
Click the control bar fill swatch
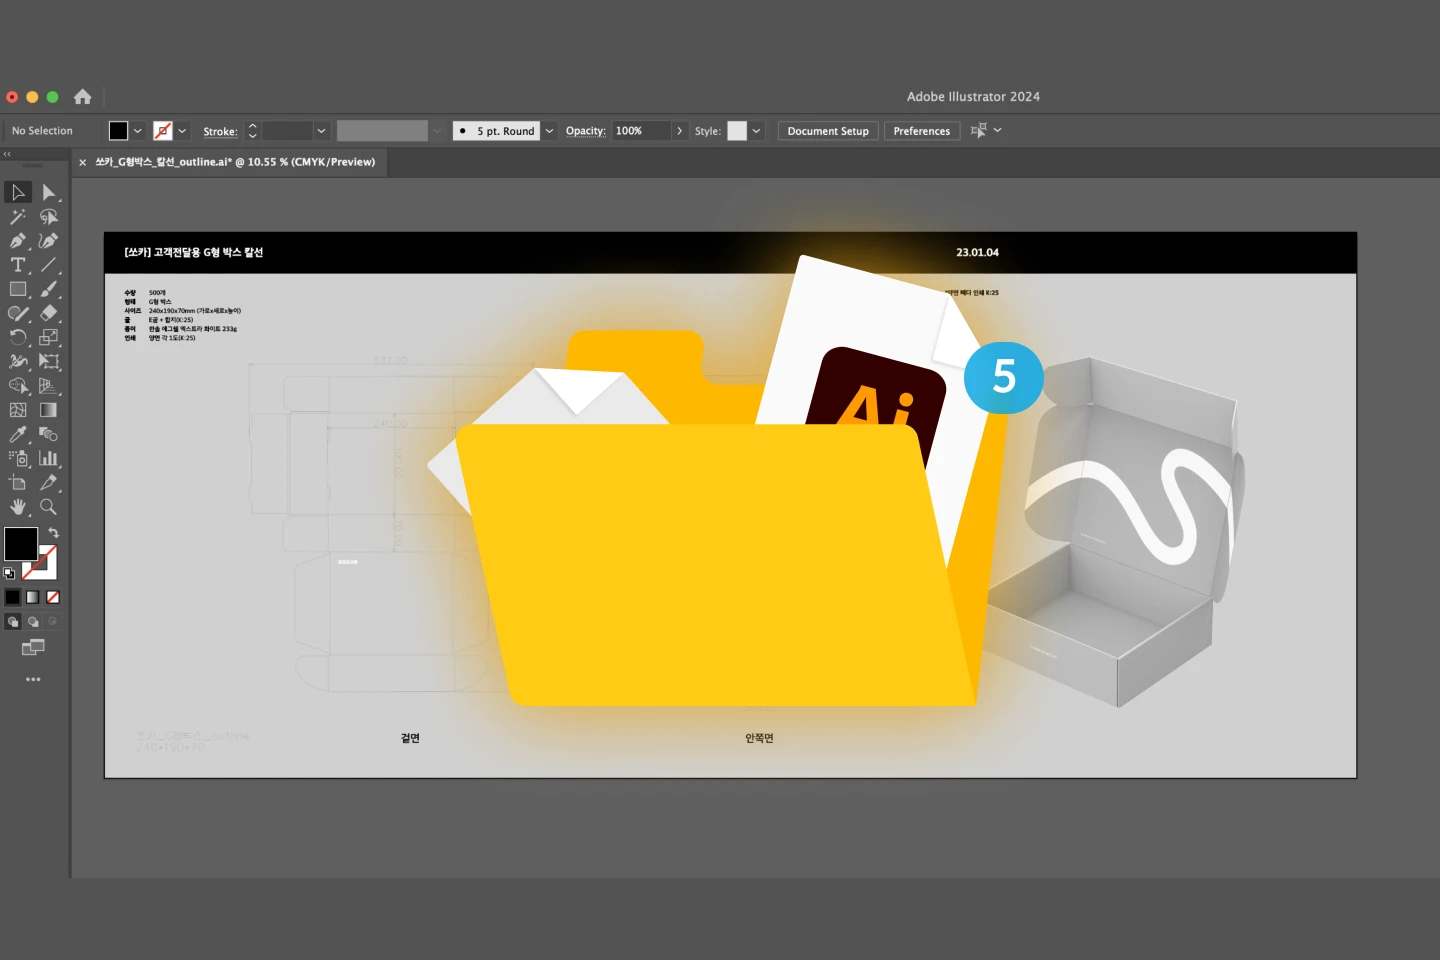(119, 131)
